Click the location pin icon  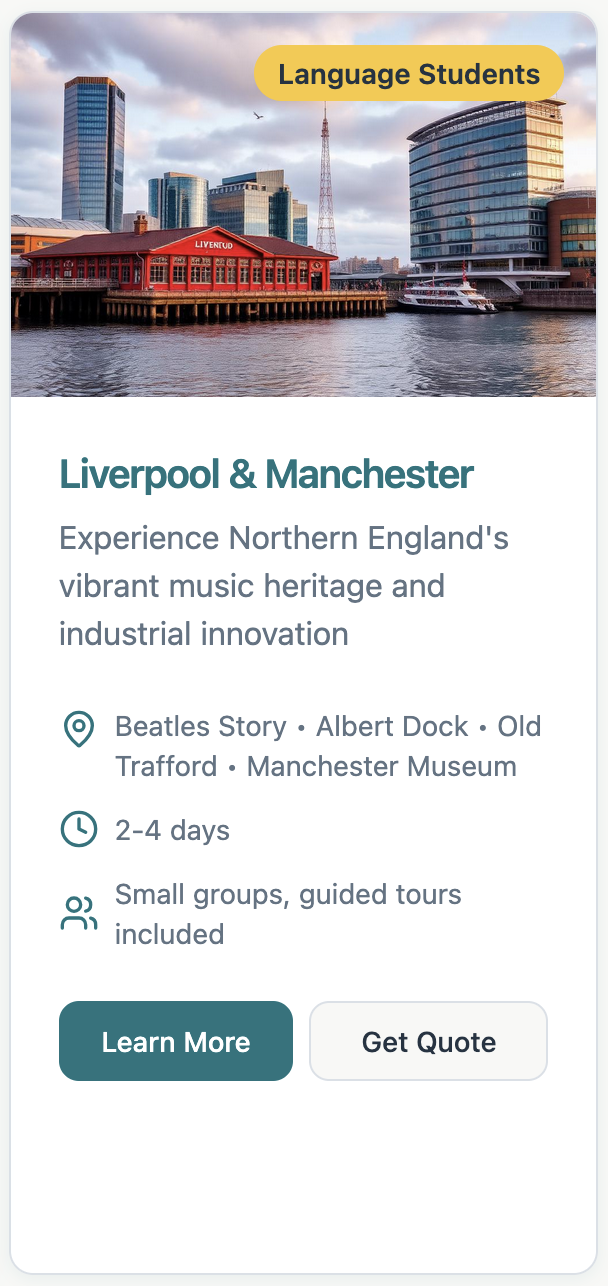pos(78,729)
